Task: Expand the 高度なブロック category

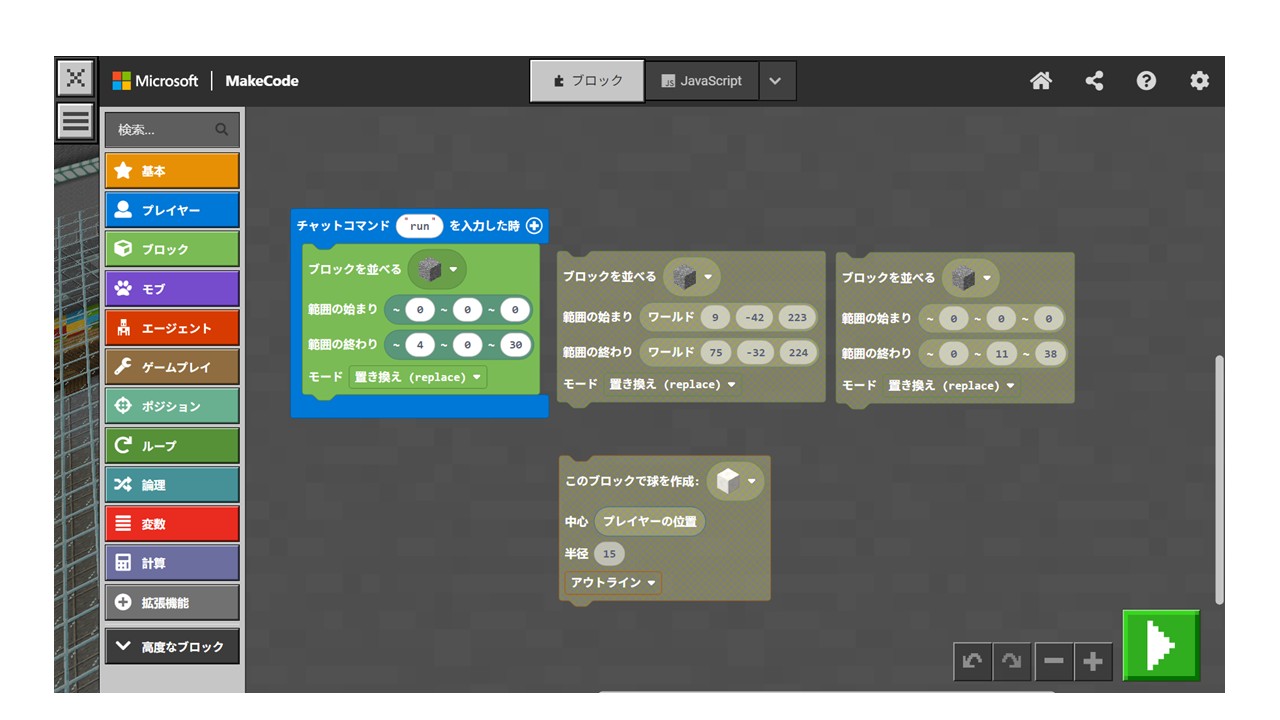Action: [x=172, y=647]
